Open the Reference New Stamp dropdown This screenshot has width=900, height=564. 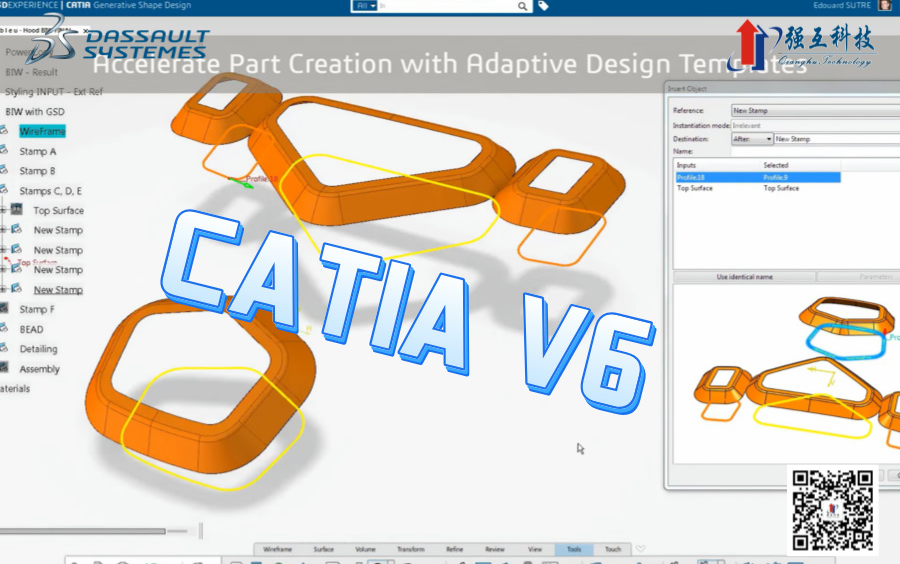point(815,110)
